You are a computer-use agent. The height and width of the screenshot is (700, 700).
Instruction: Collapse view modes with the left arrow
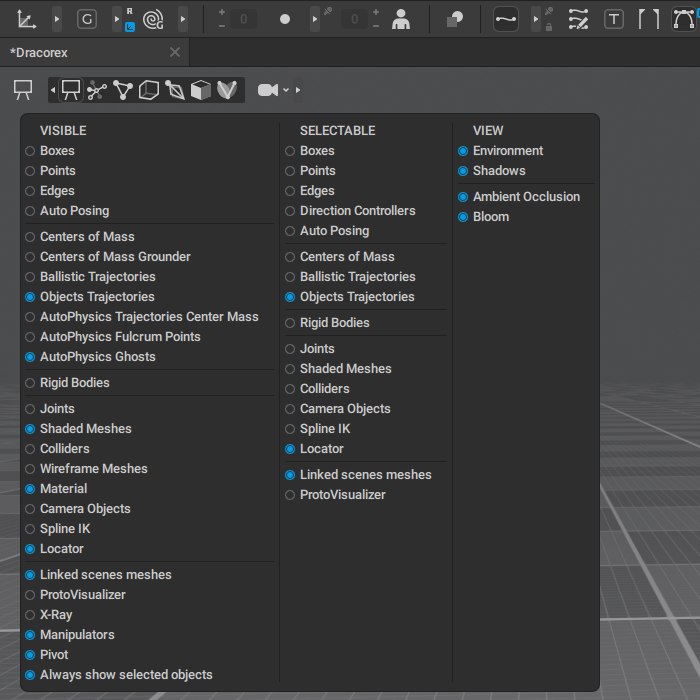[52, 90]
